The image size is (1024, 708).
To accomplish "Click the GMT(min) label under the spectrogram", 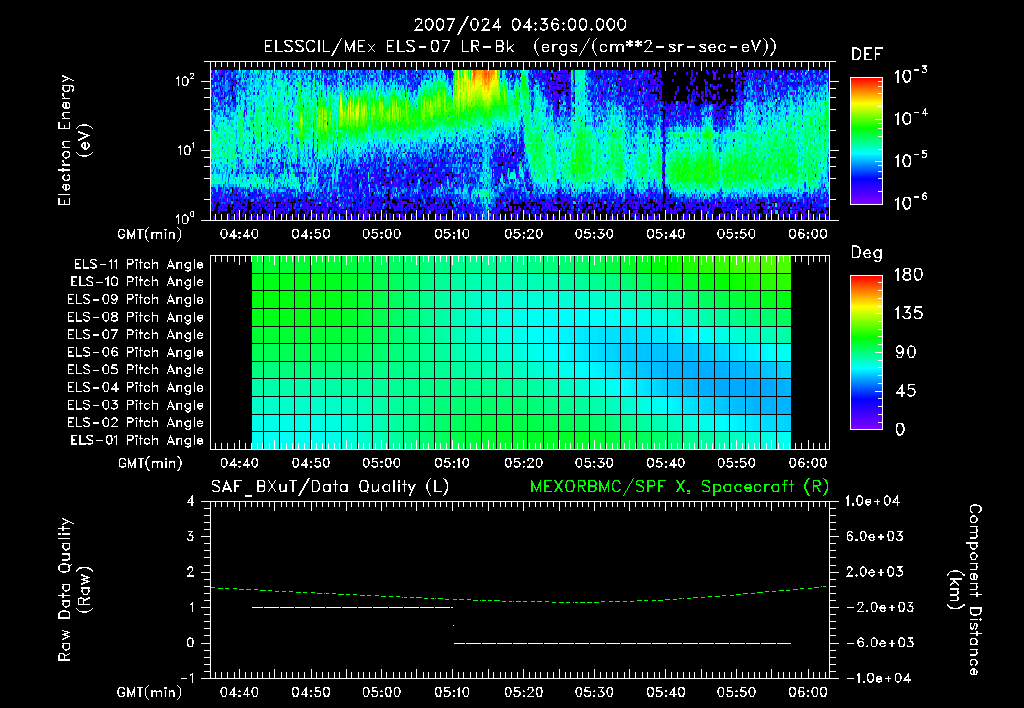I will [150, 234].
